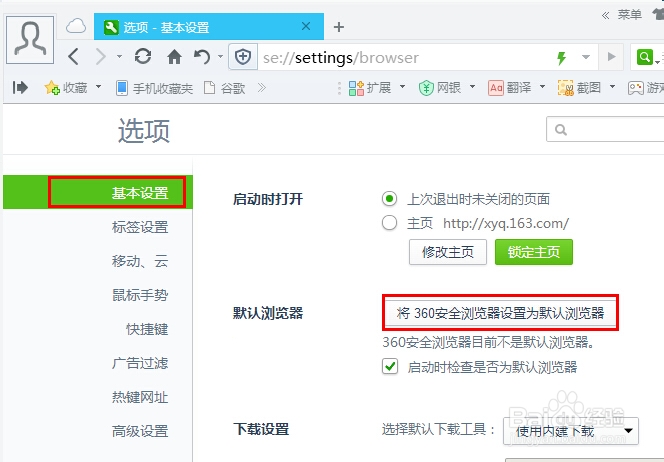This screenshot has width=664, height=462.
Task: Click the 修改主页 button
Action: click(x=448, y=252)
